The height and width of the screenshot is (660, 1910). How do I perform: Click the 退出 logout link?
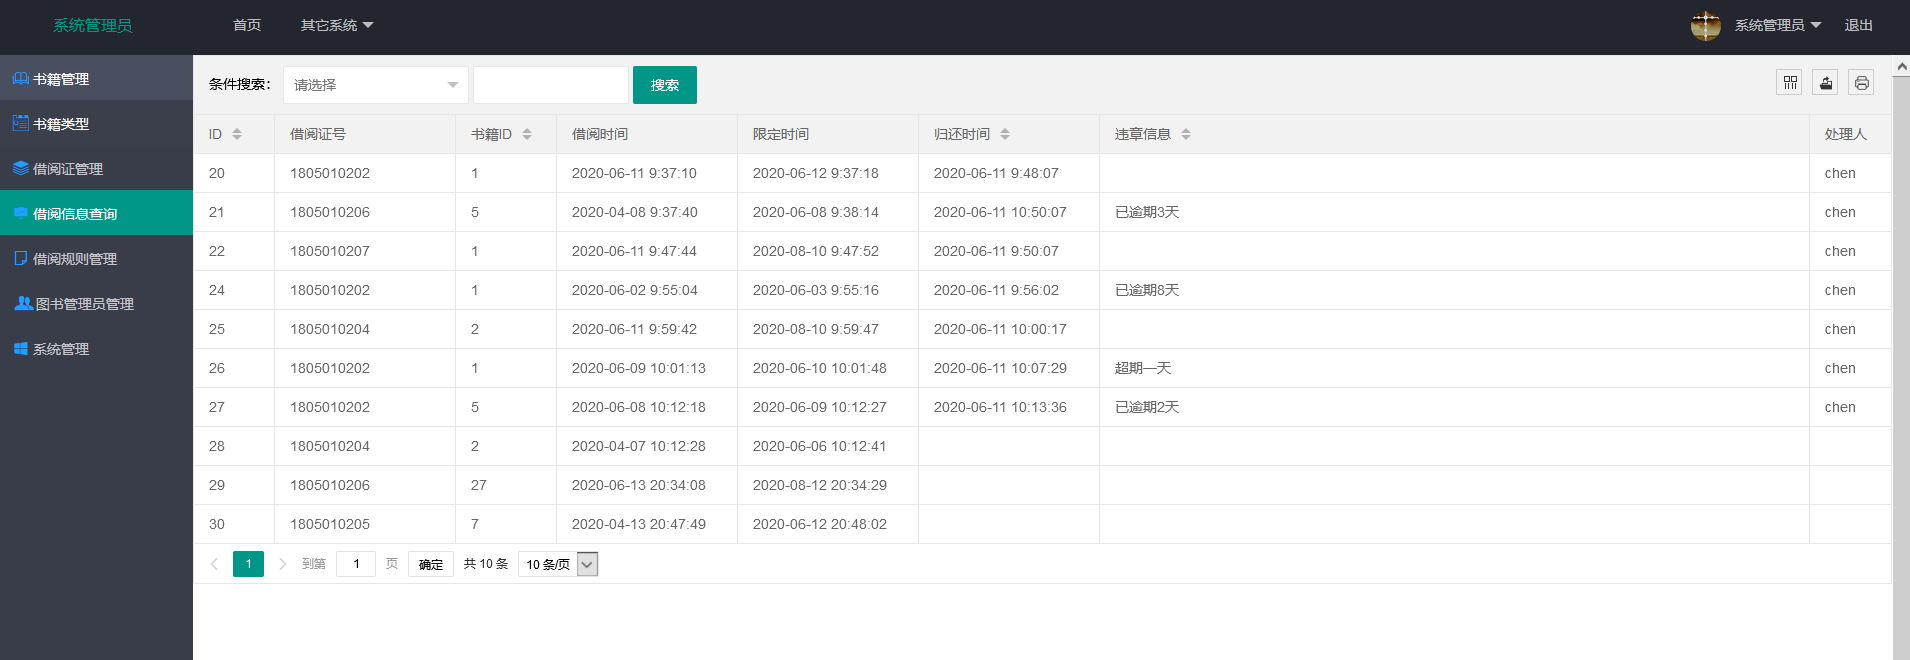coord(1859,25)
